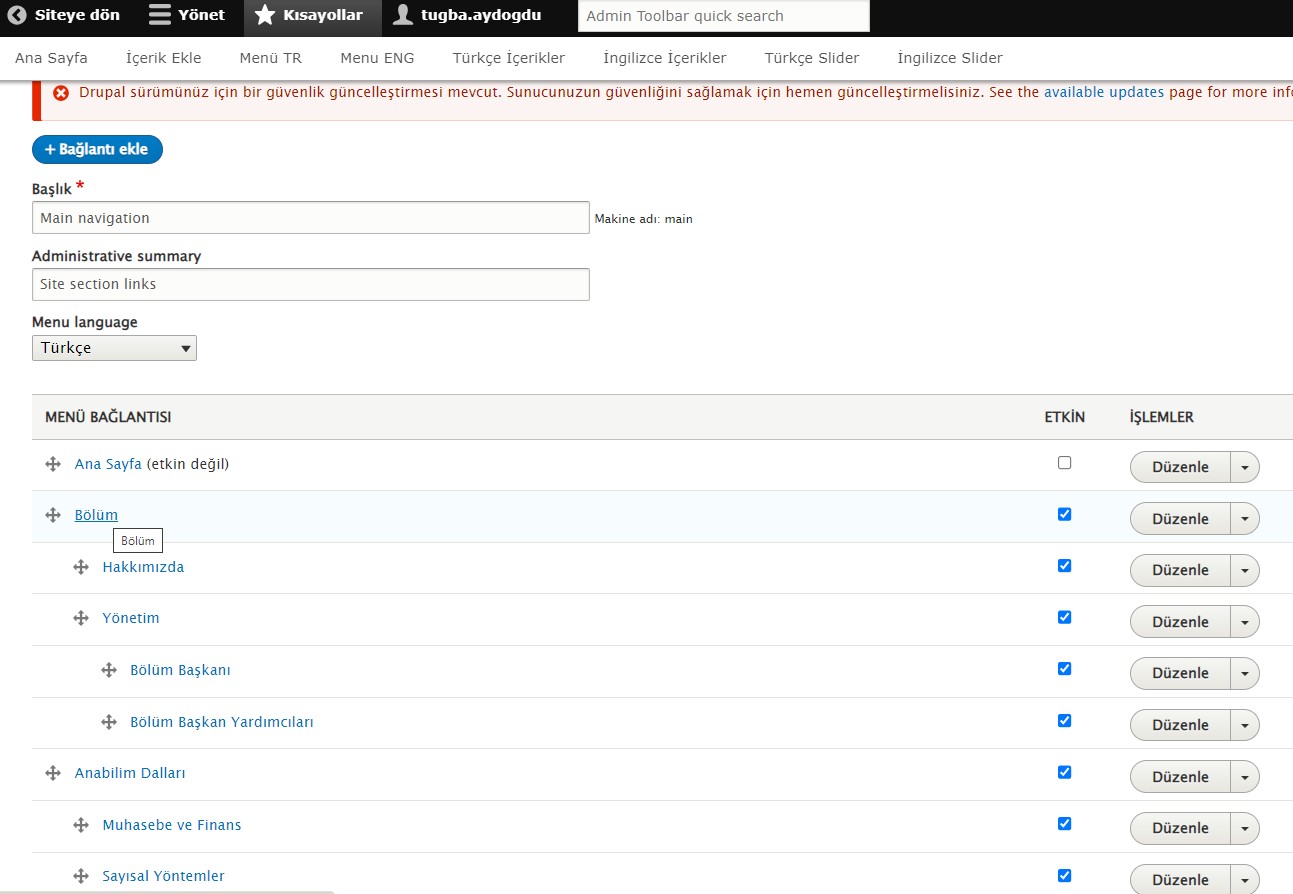Click Düzenle button for Anabilim Dalları
This screenshot has height=894, width=1293.
(x=1180, y=777)
